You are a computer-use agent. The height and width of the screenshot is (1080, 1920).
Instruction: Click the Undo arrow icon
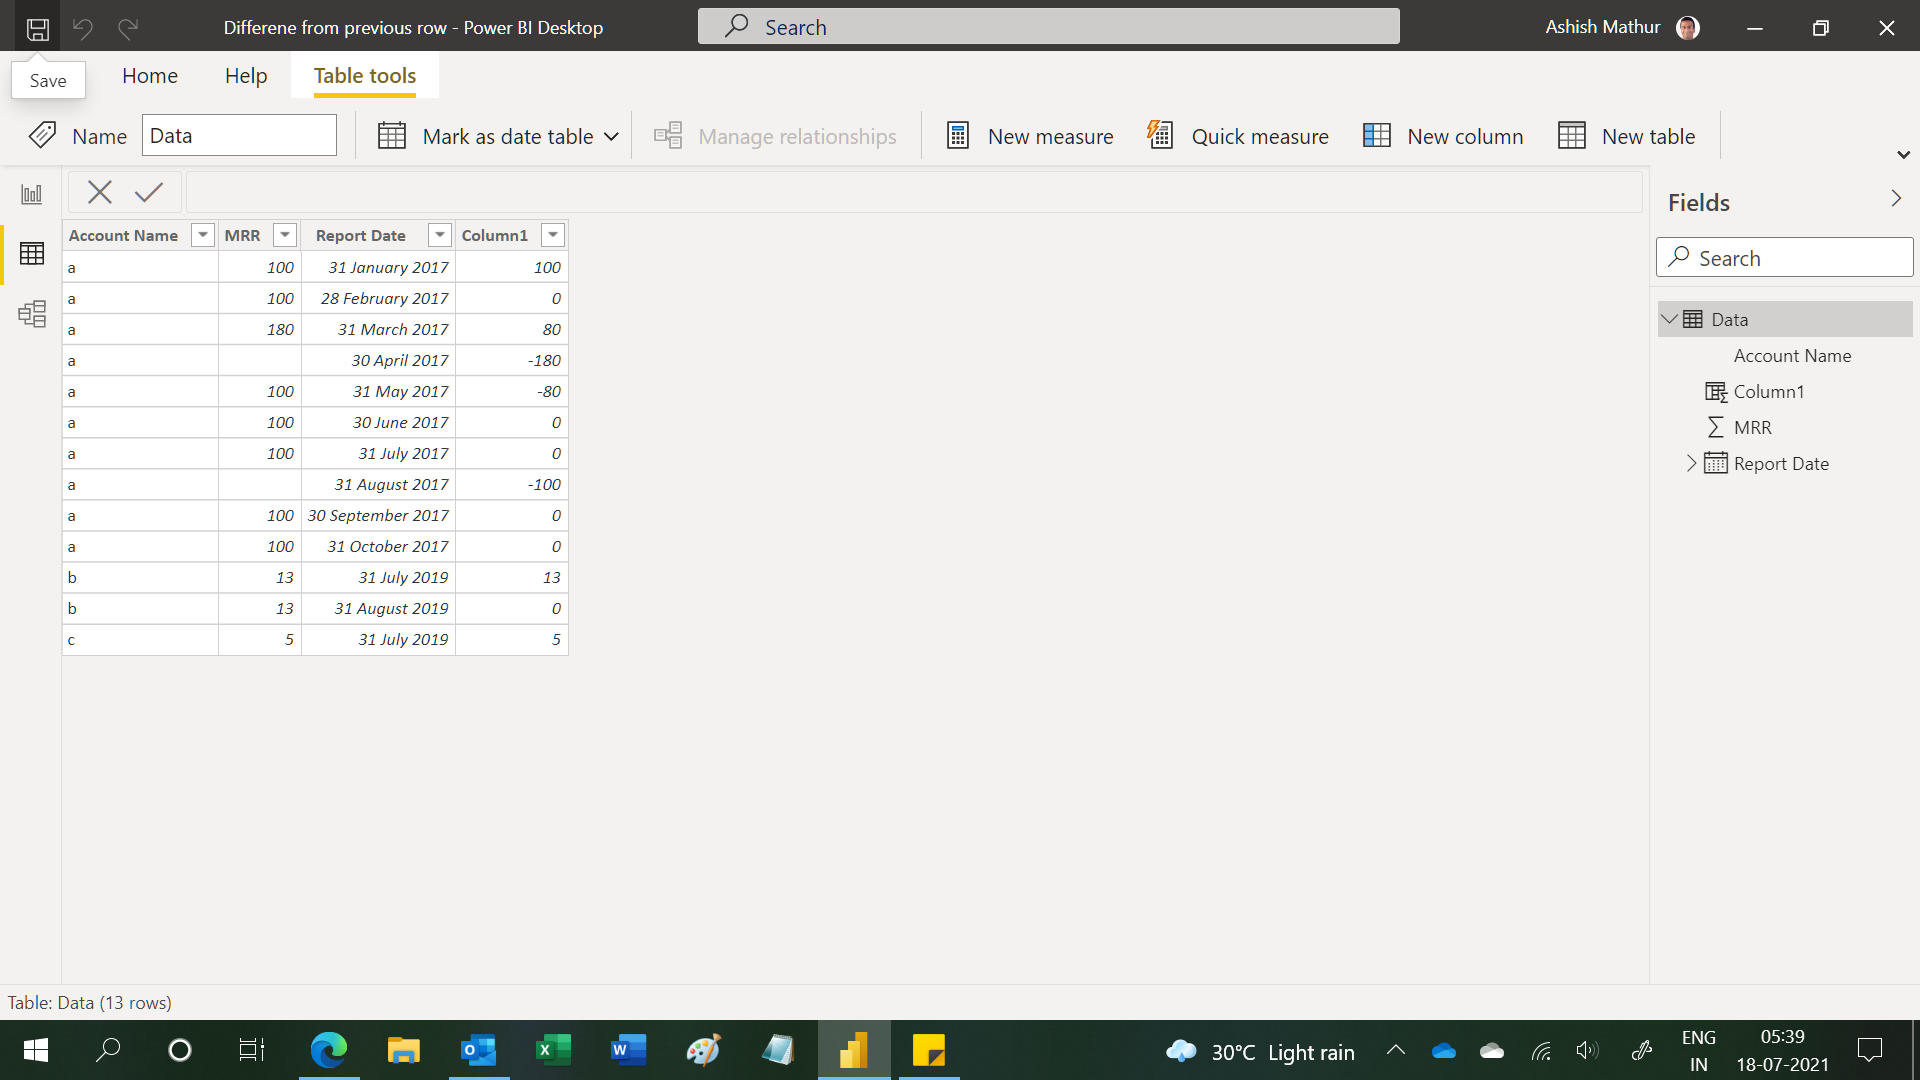[83, 28]
